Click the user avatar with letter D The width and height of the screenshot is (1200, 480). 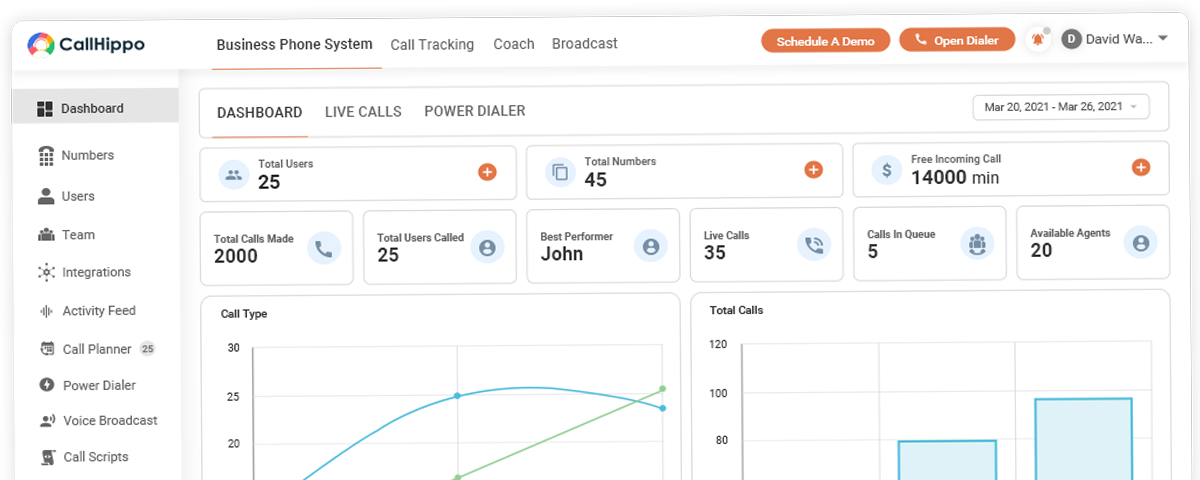pos(1071,39)
